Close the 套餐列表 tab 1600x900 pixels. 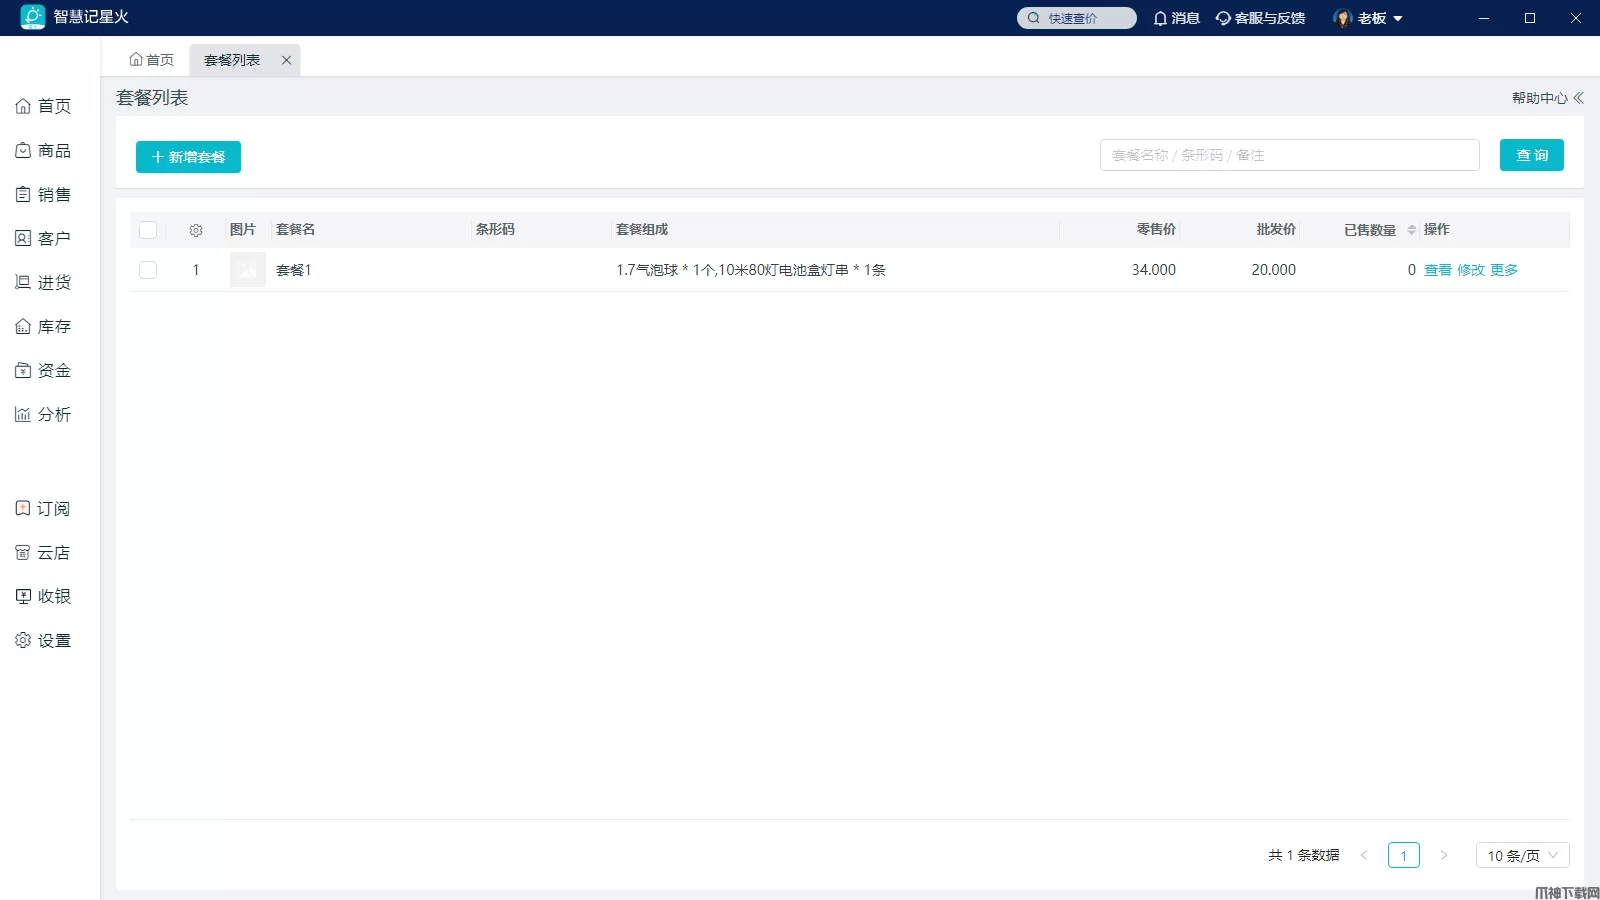tap(287, 60)
